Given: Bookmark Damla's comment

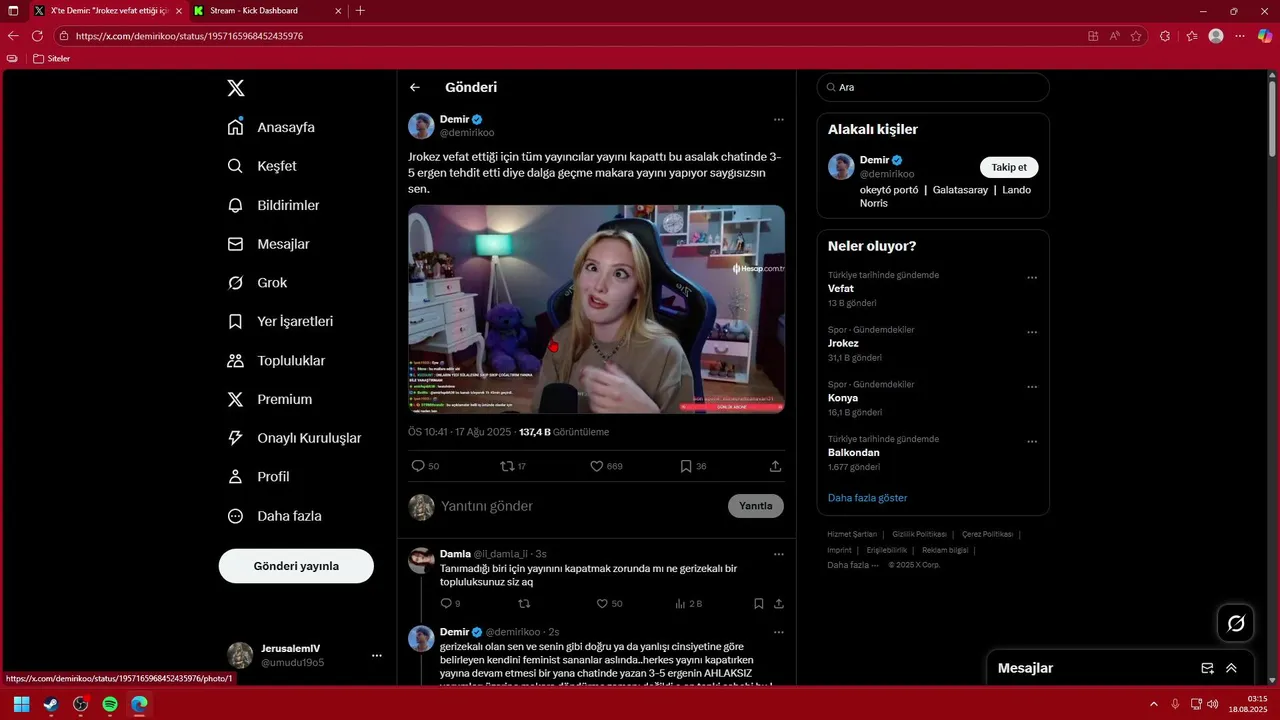Looking at the screenshot, I should 759,604.
